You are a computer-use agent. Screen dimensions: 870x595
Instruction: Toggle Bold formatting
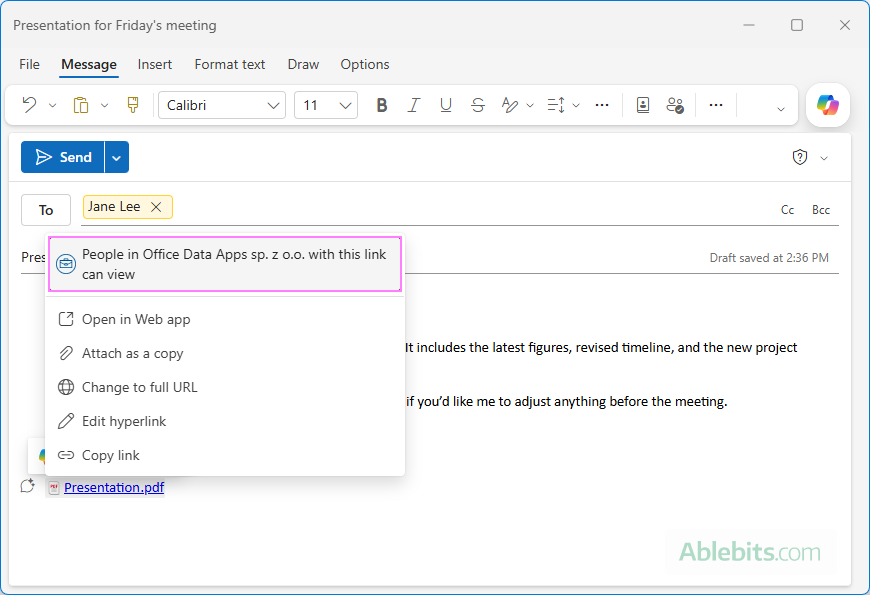coord(382,105)
